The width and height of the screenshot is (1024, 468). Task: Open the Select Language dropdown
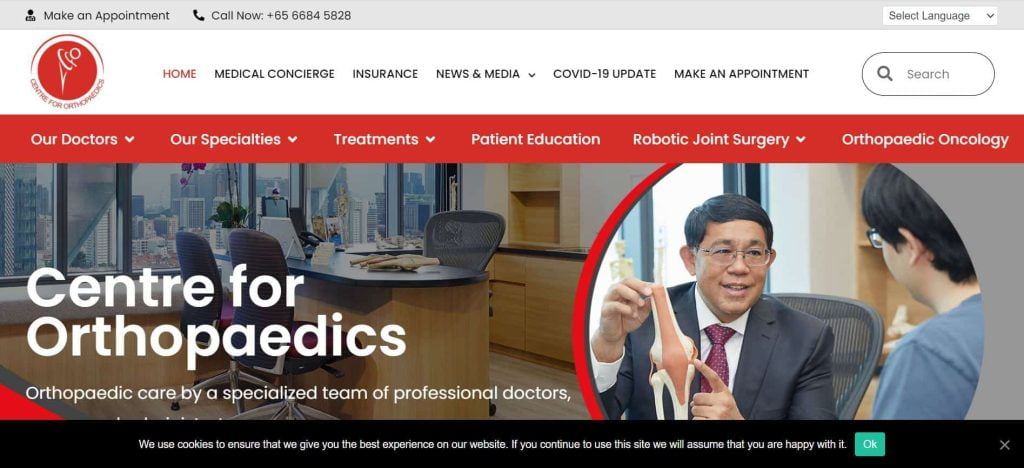[x=940, y=16]
